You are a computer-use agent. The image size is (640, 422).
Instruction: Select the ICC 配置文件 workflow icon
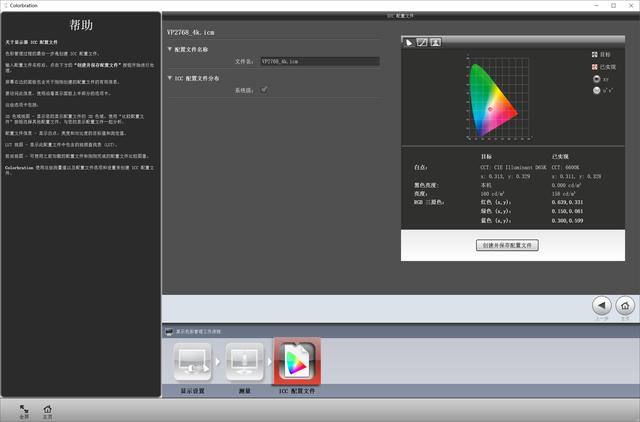pyautogui.click(x=296, y=361)
